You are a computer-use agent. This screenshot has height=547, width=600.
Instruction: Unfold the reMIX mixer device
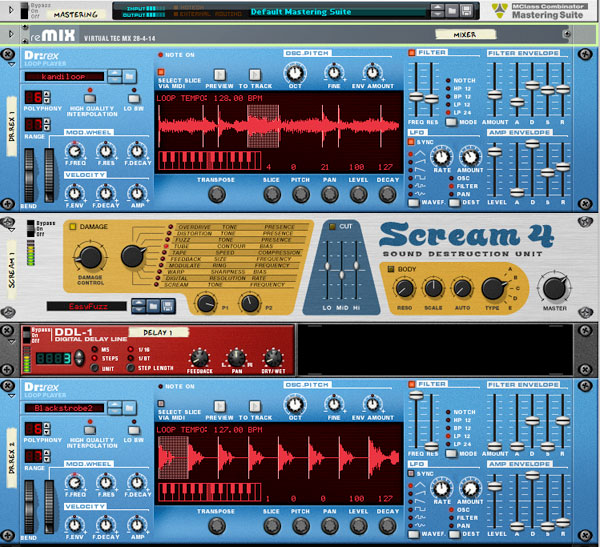pyautogui.click(x=11, y=34)
